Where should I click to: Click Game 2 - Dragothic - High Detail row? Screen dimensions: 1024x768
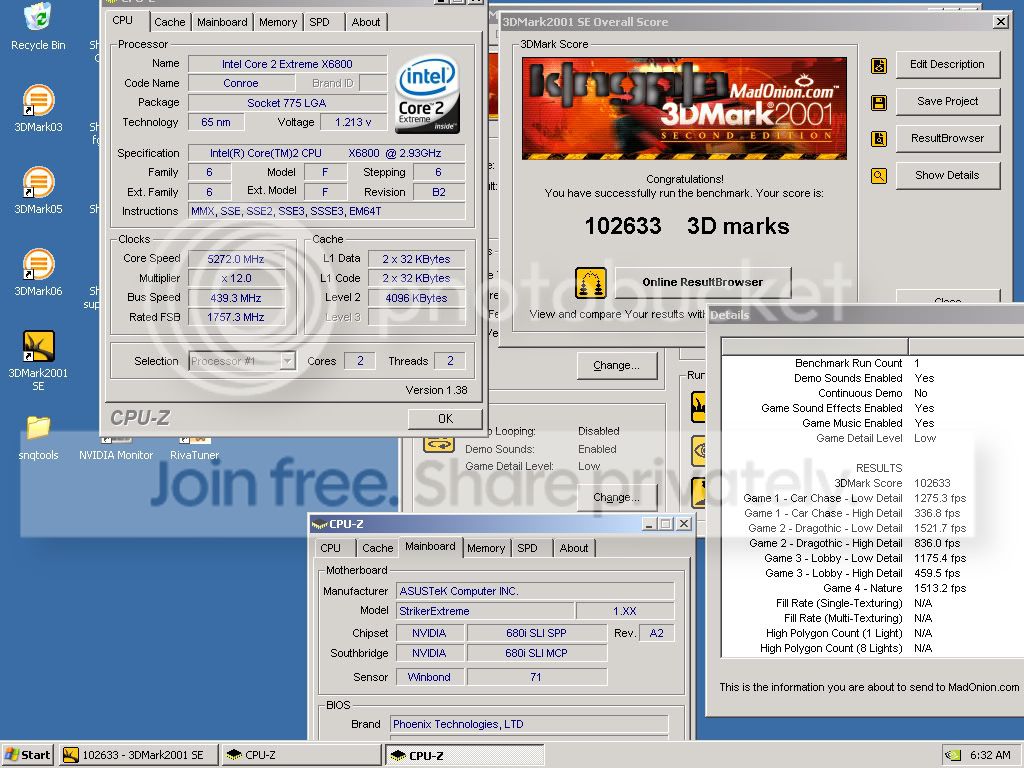click(x=872, y=543)
